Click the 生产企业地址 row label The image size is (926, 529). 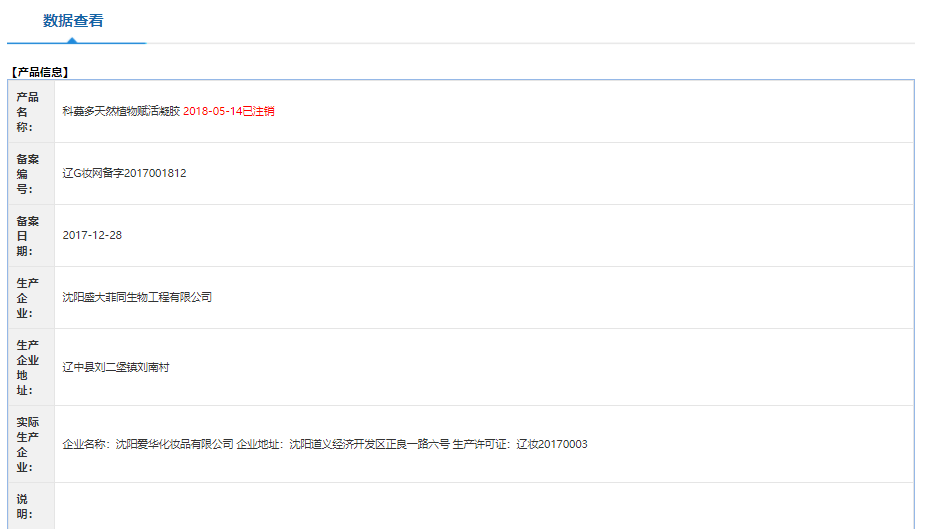click(28, 367)
